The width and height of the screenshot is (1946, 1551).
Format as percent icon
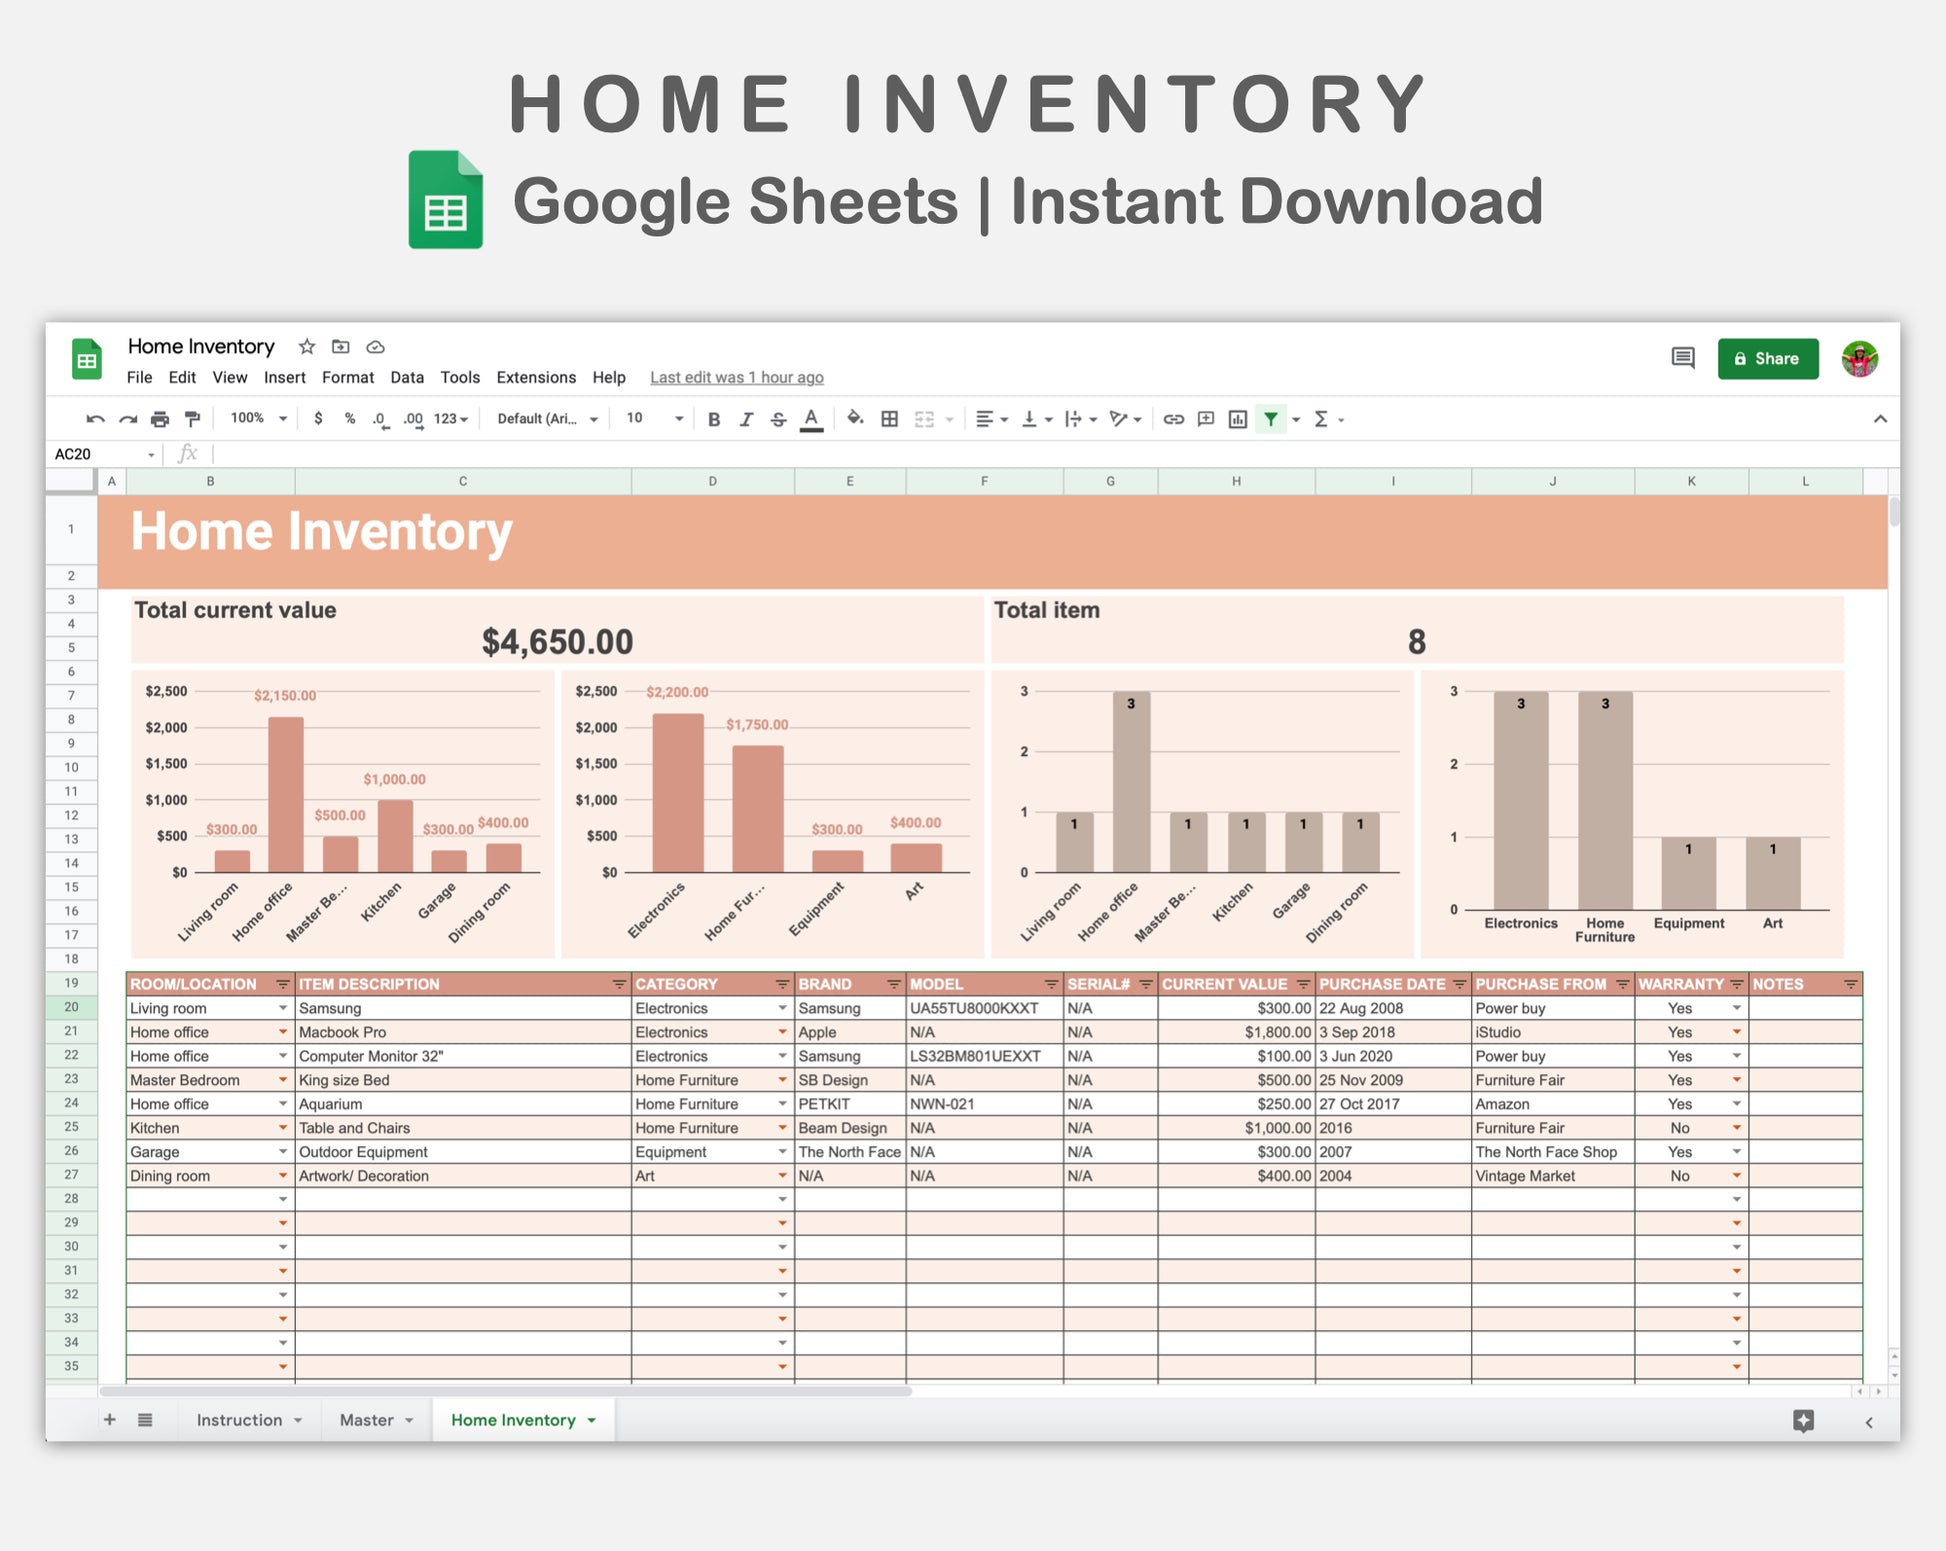pyautogui.click(x=350, y=419)
